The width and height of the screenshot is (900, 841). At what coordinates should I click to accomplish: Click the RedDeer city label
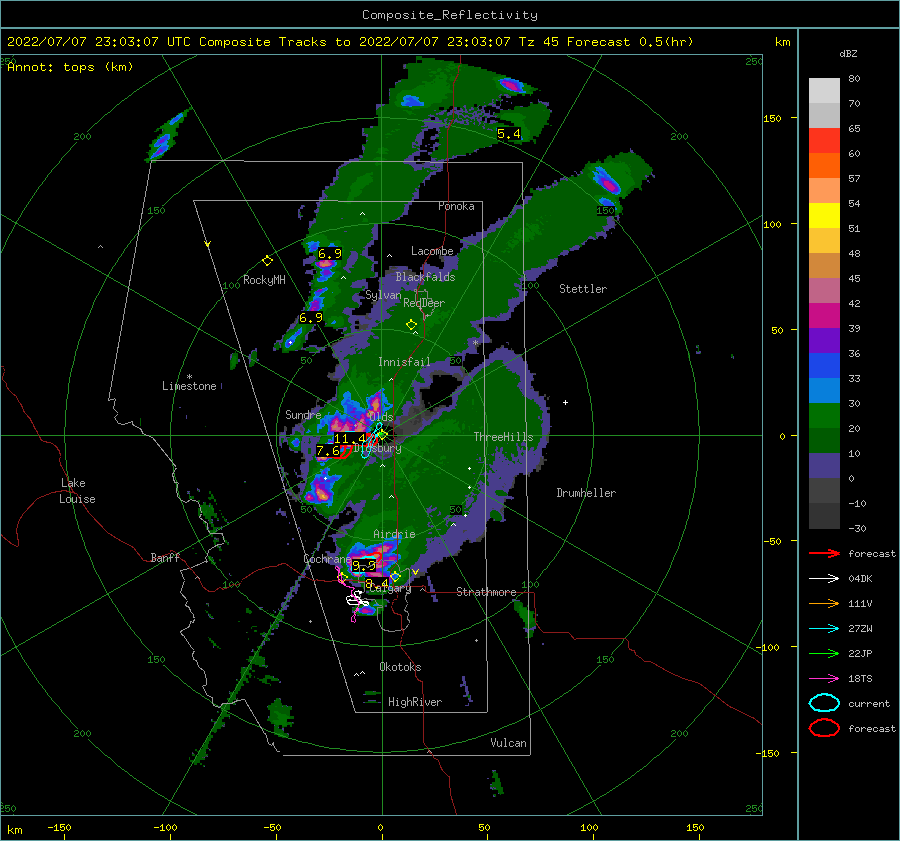pos(424,303)
